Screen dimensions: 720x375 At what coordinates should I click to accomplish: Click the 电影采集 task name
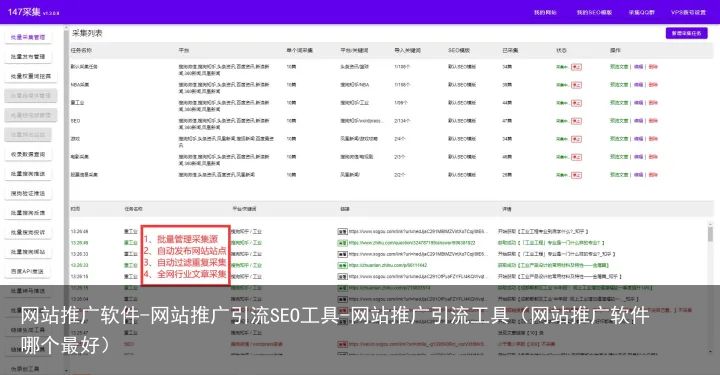click(79, 157)
